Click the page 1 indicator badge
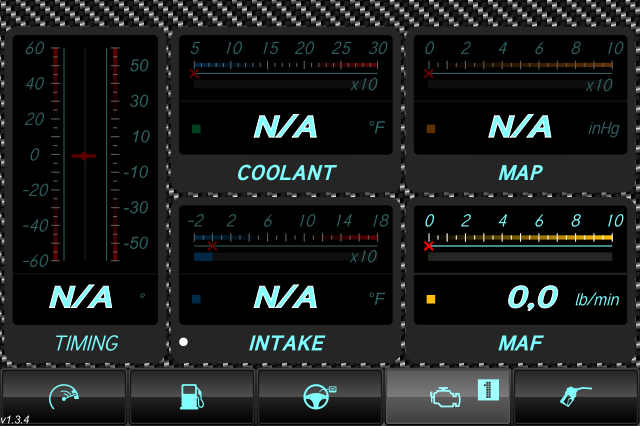640x426 pixels. pyautogui.click(x=488, y=390)
